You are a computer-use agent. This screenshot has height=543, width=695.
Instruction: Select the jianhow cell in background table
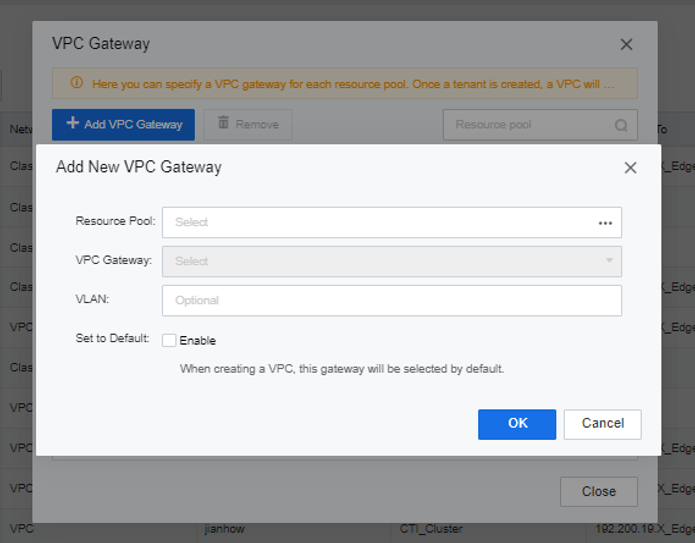(x=224, y=527)
